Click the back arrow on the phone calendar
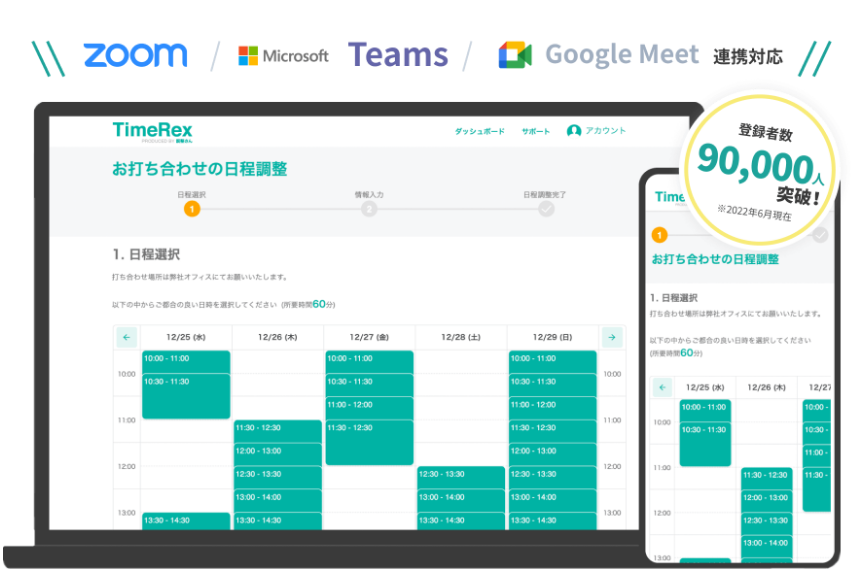The width and height of the screenshot is (856, 587). coord(662,388)
